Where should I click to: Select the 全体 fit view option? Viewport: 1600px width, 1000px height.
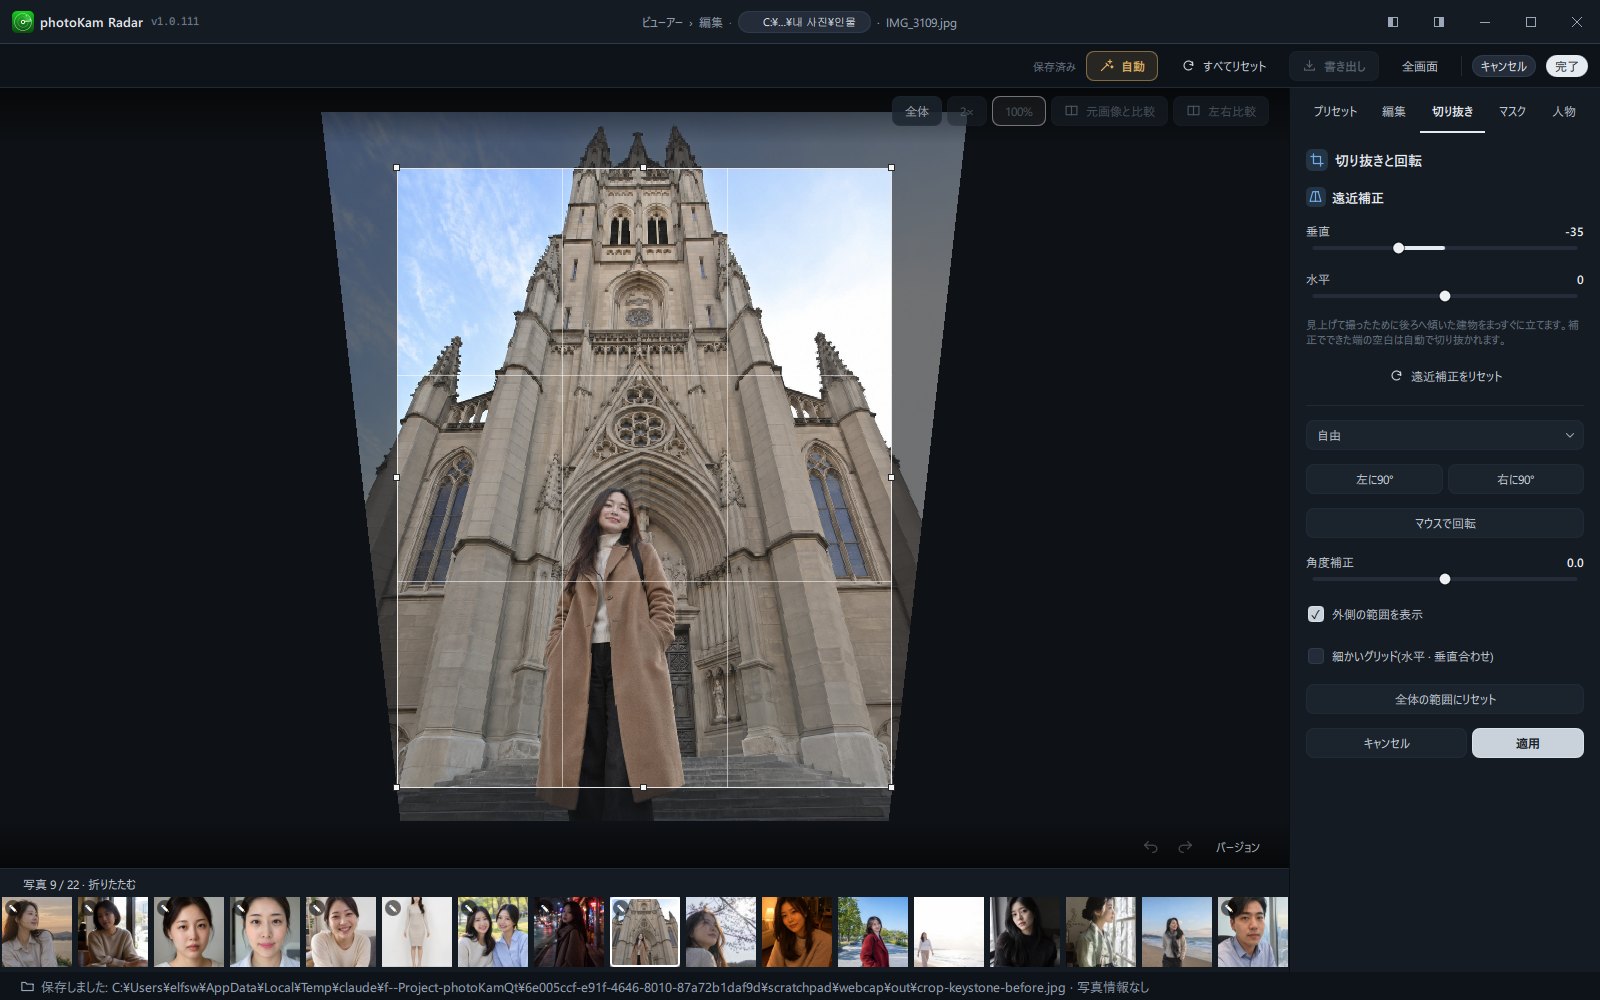[x=917, y=111]
